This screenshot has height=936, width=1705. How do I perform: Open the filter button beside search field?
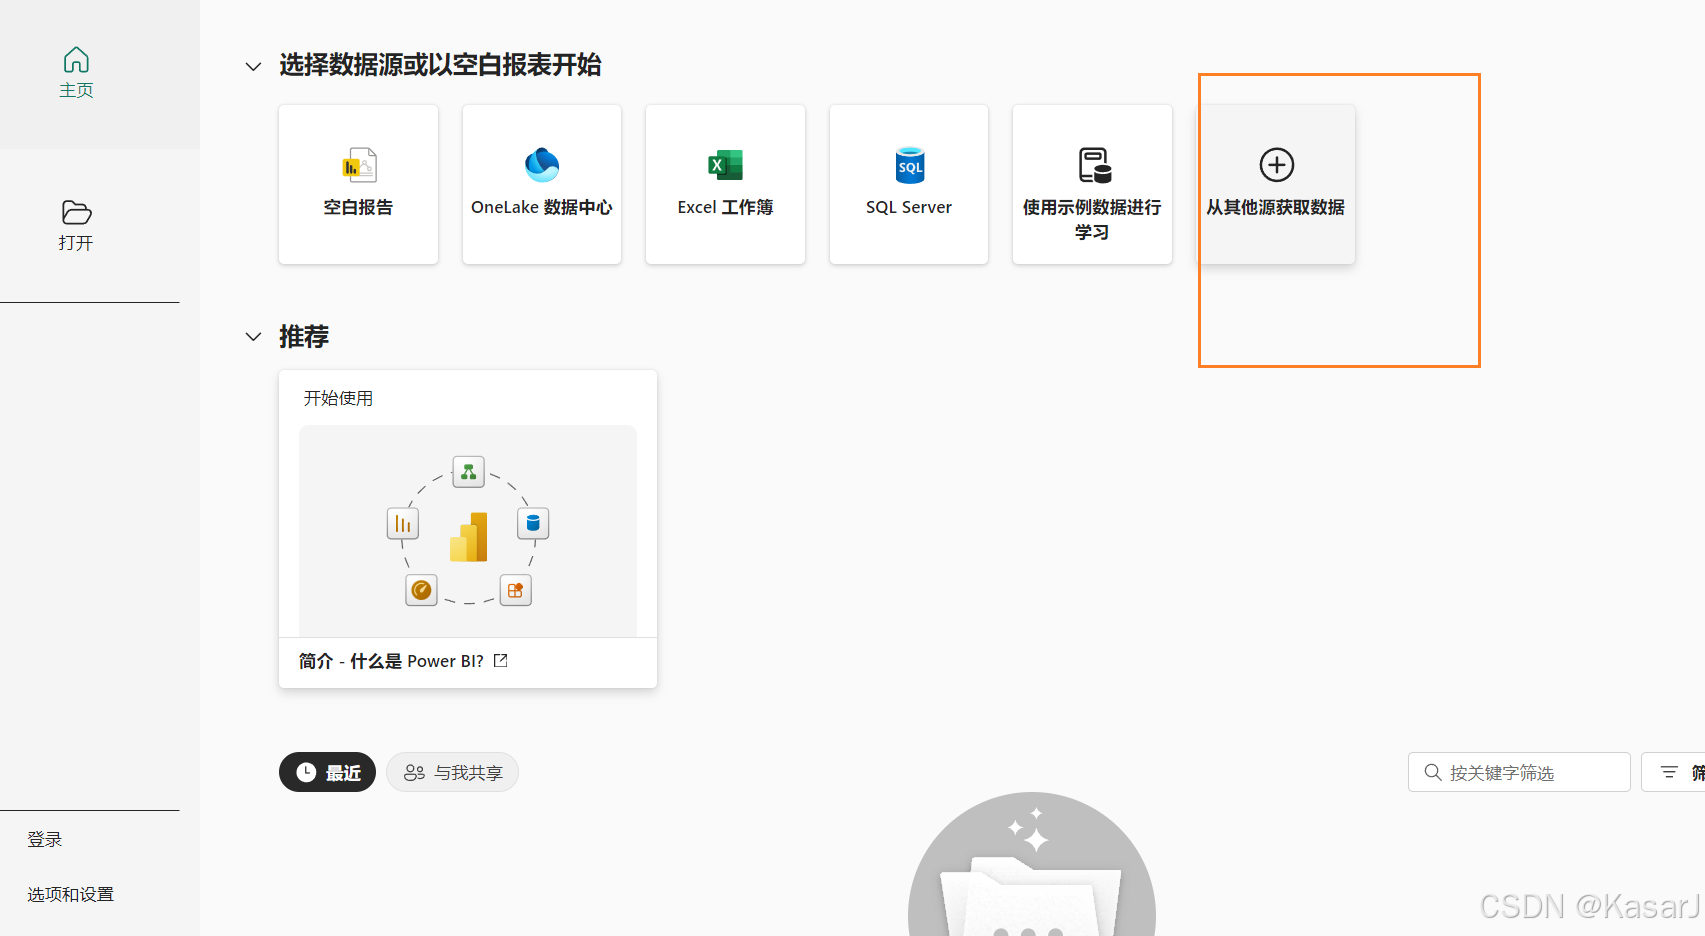[x=1673, y=772]
